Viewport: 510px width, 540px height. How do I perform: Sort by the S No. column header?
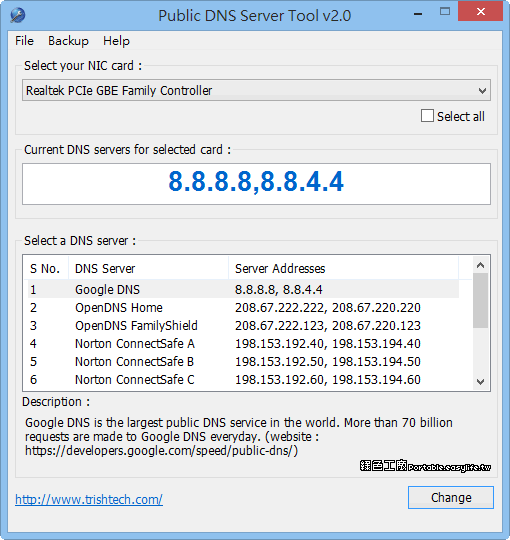coord(46,268)
